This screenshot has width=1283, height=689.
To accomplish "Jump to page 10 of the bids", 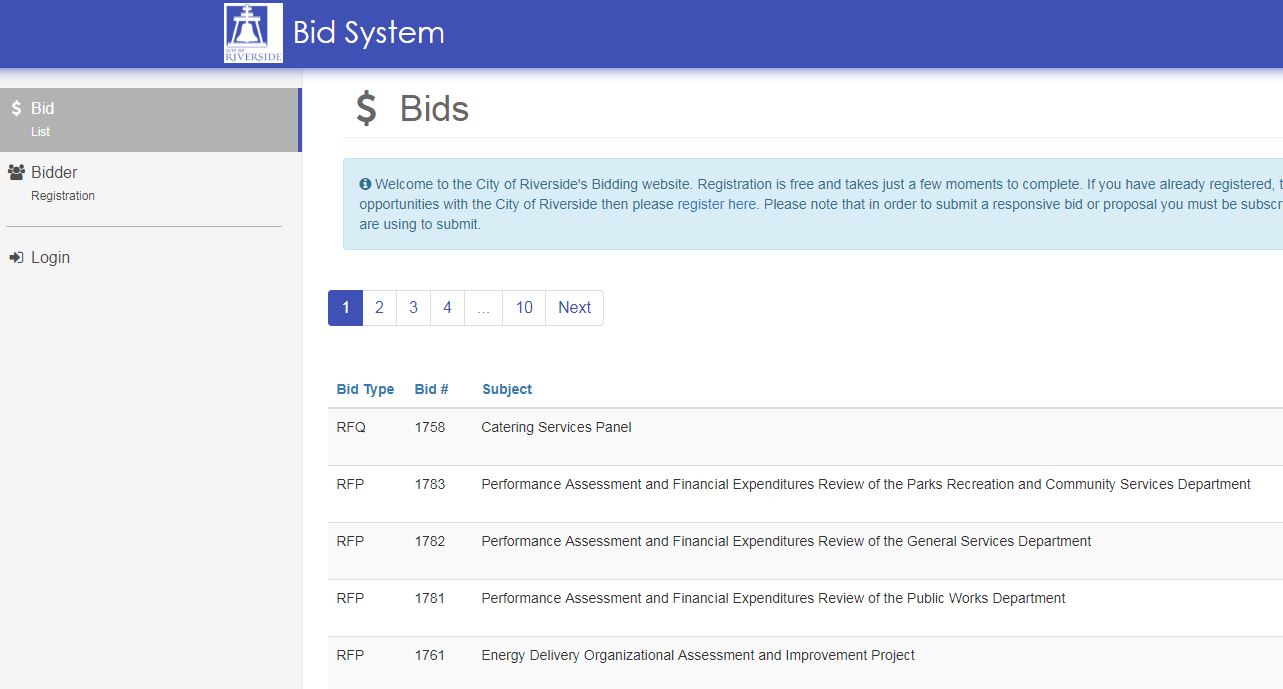I will (x=524, y=308).
